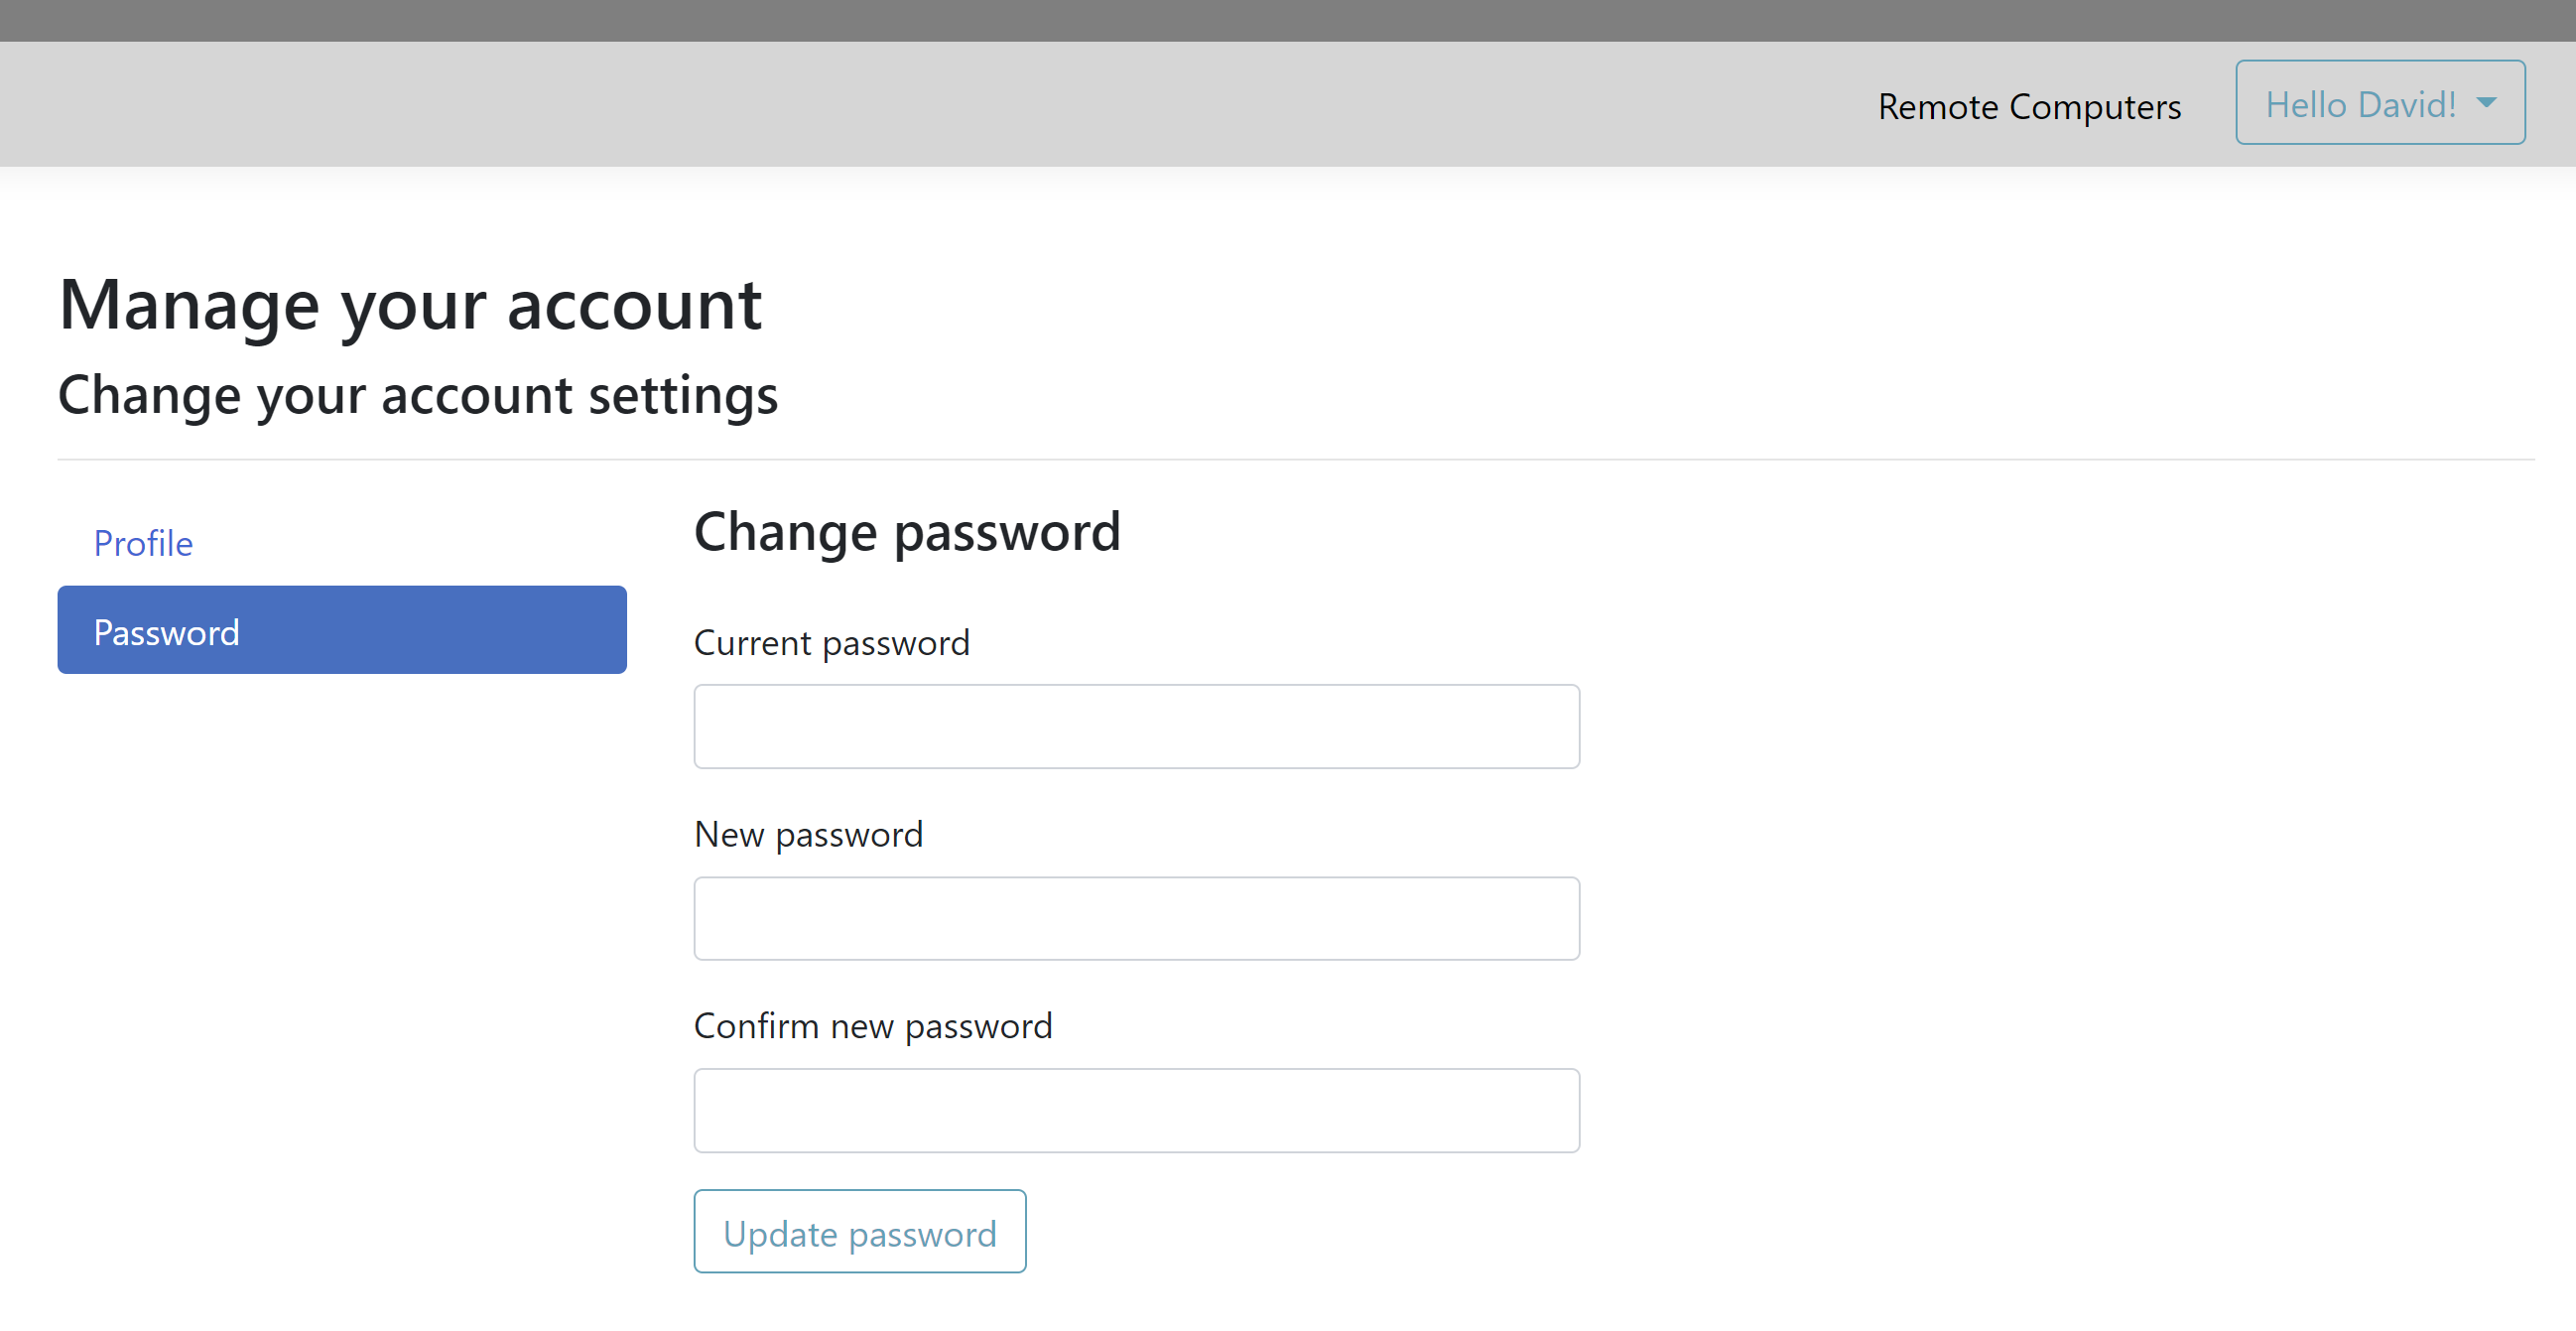Click the Change your account settings subtitle
This screenshot has height=1331, width=2576.
pyautogui.click(x=418, y=394)
